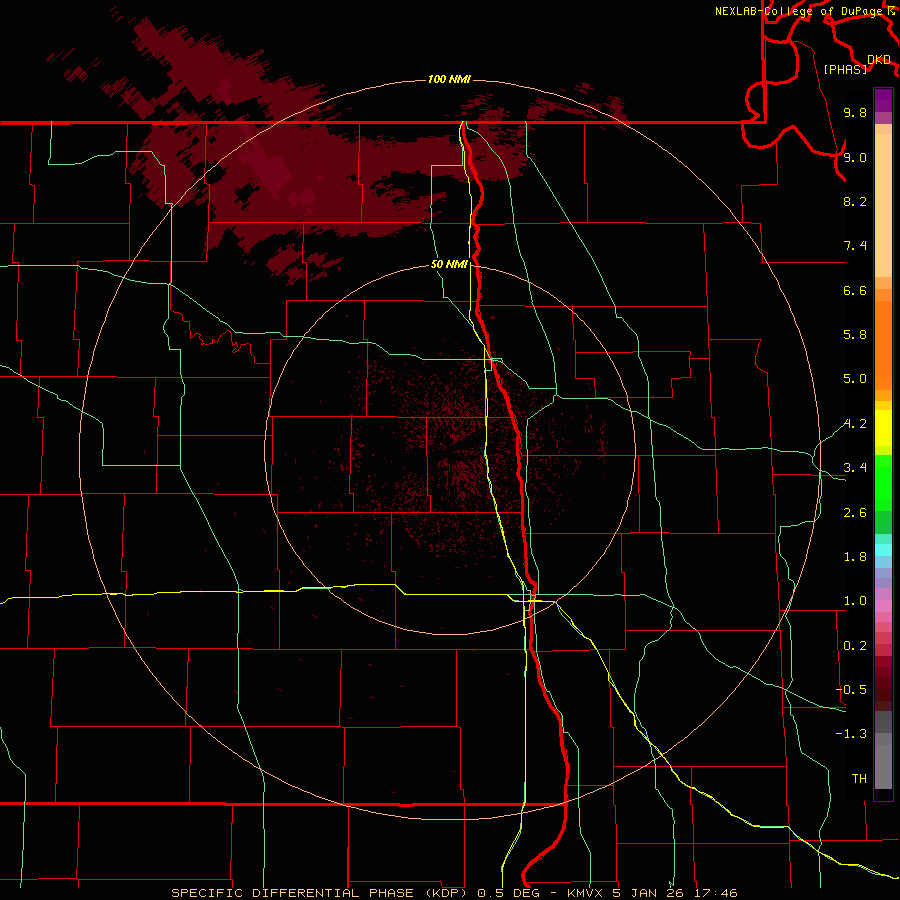
Task: Click the "9.0" scale value
Action: point(855,157)
